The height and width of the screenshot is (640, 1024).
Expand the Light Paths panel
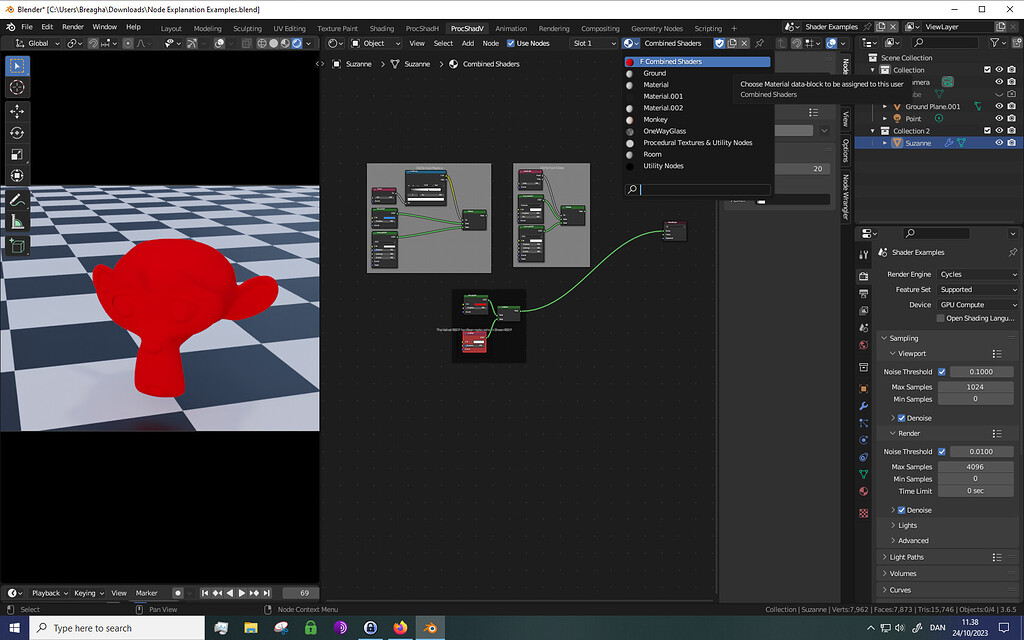(907, 557)
